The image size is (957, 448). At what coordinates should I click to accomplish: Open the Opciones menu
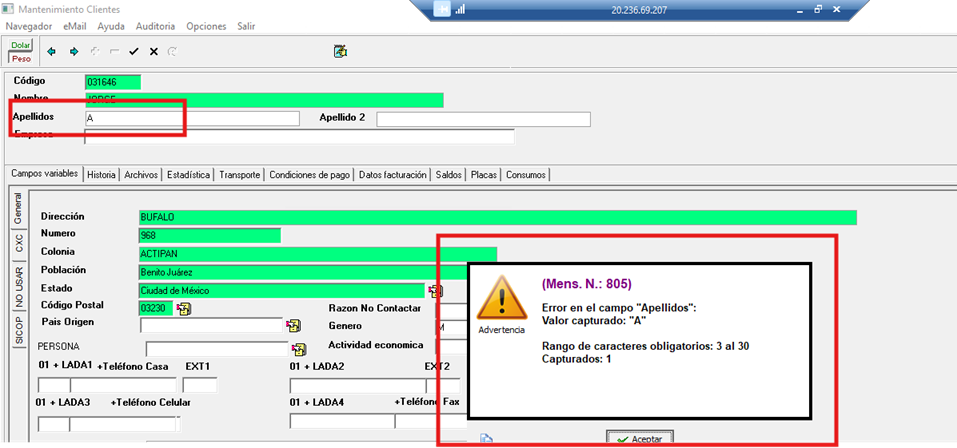click(x=206, y=26)
